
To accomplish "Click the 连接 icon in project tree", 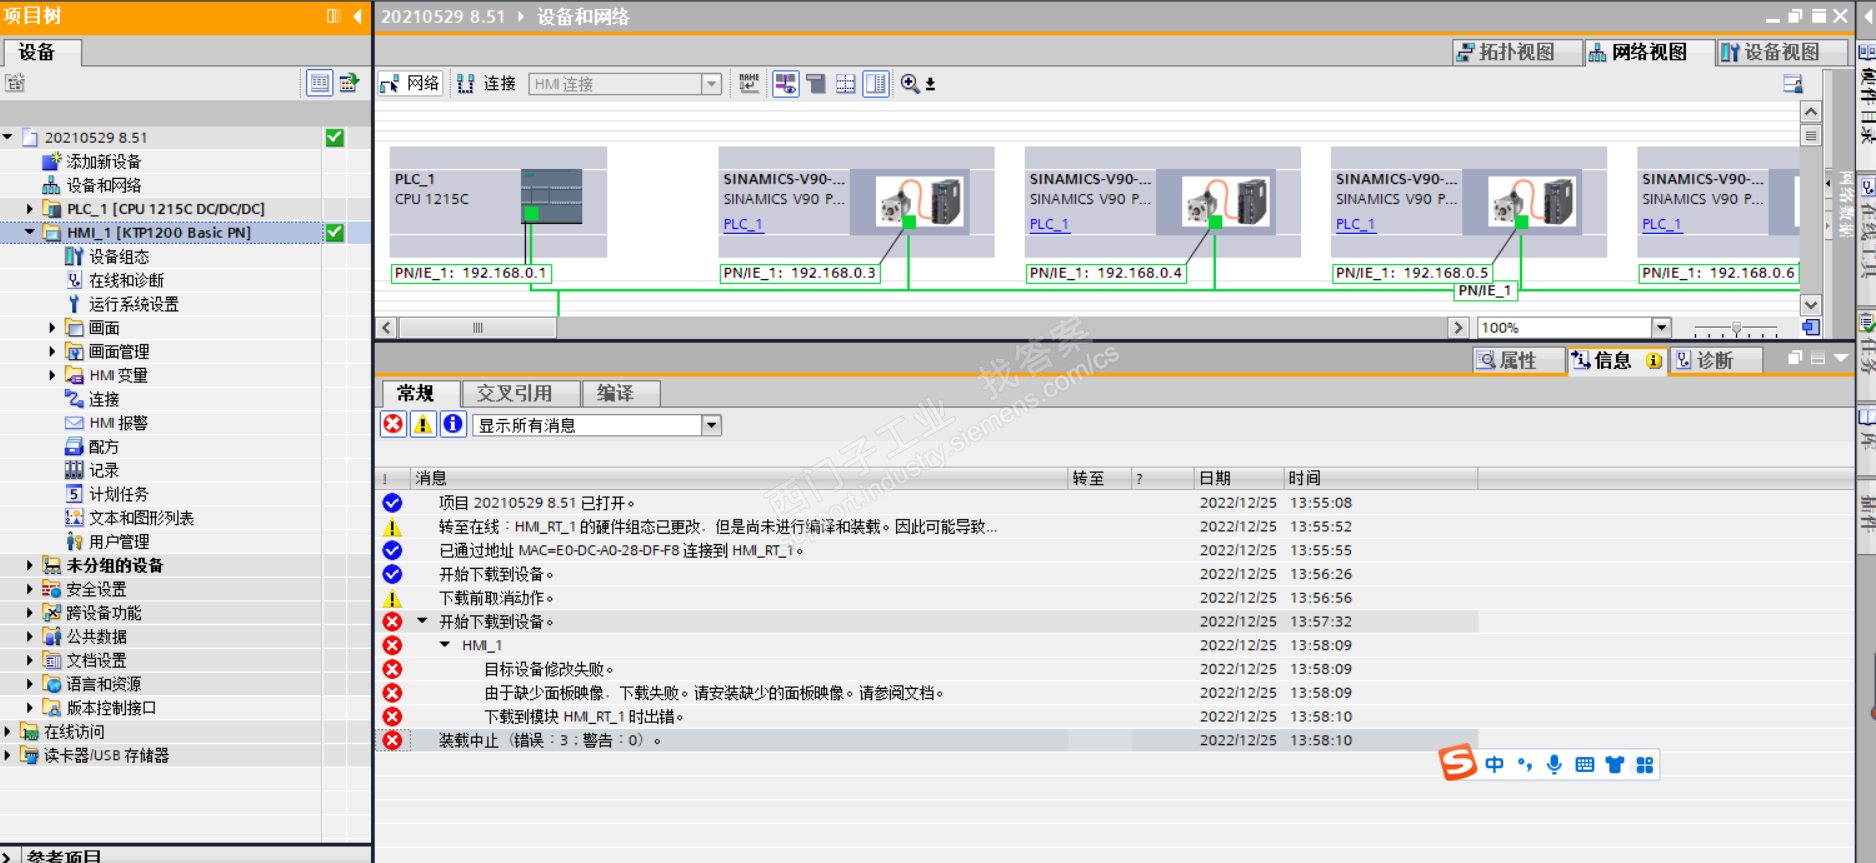I will (74, 399).
